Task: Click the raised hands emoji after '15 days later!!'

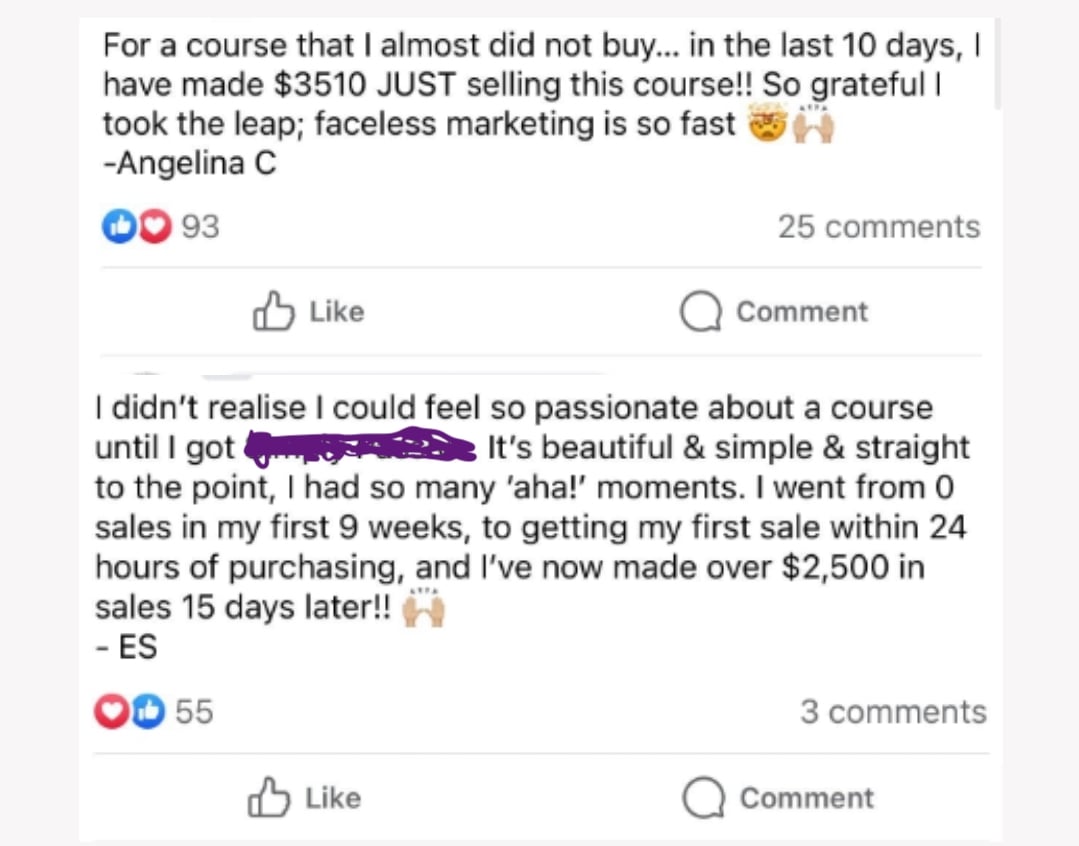Action: (423, 608)
